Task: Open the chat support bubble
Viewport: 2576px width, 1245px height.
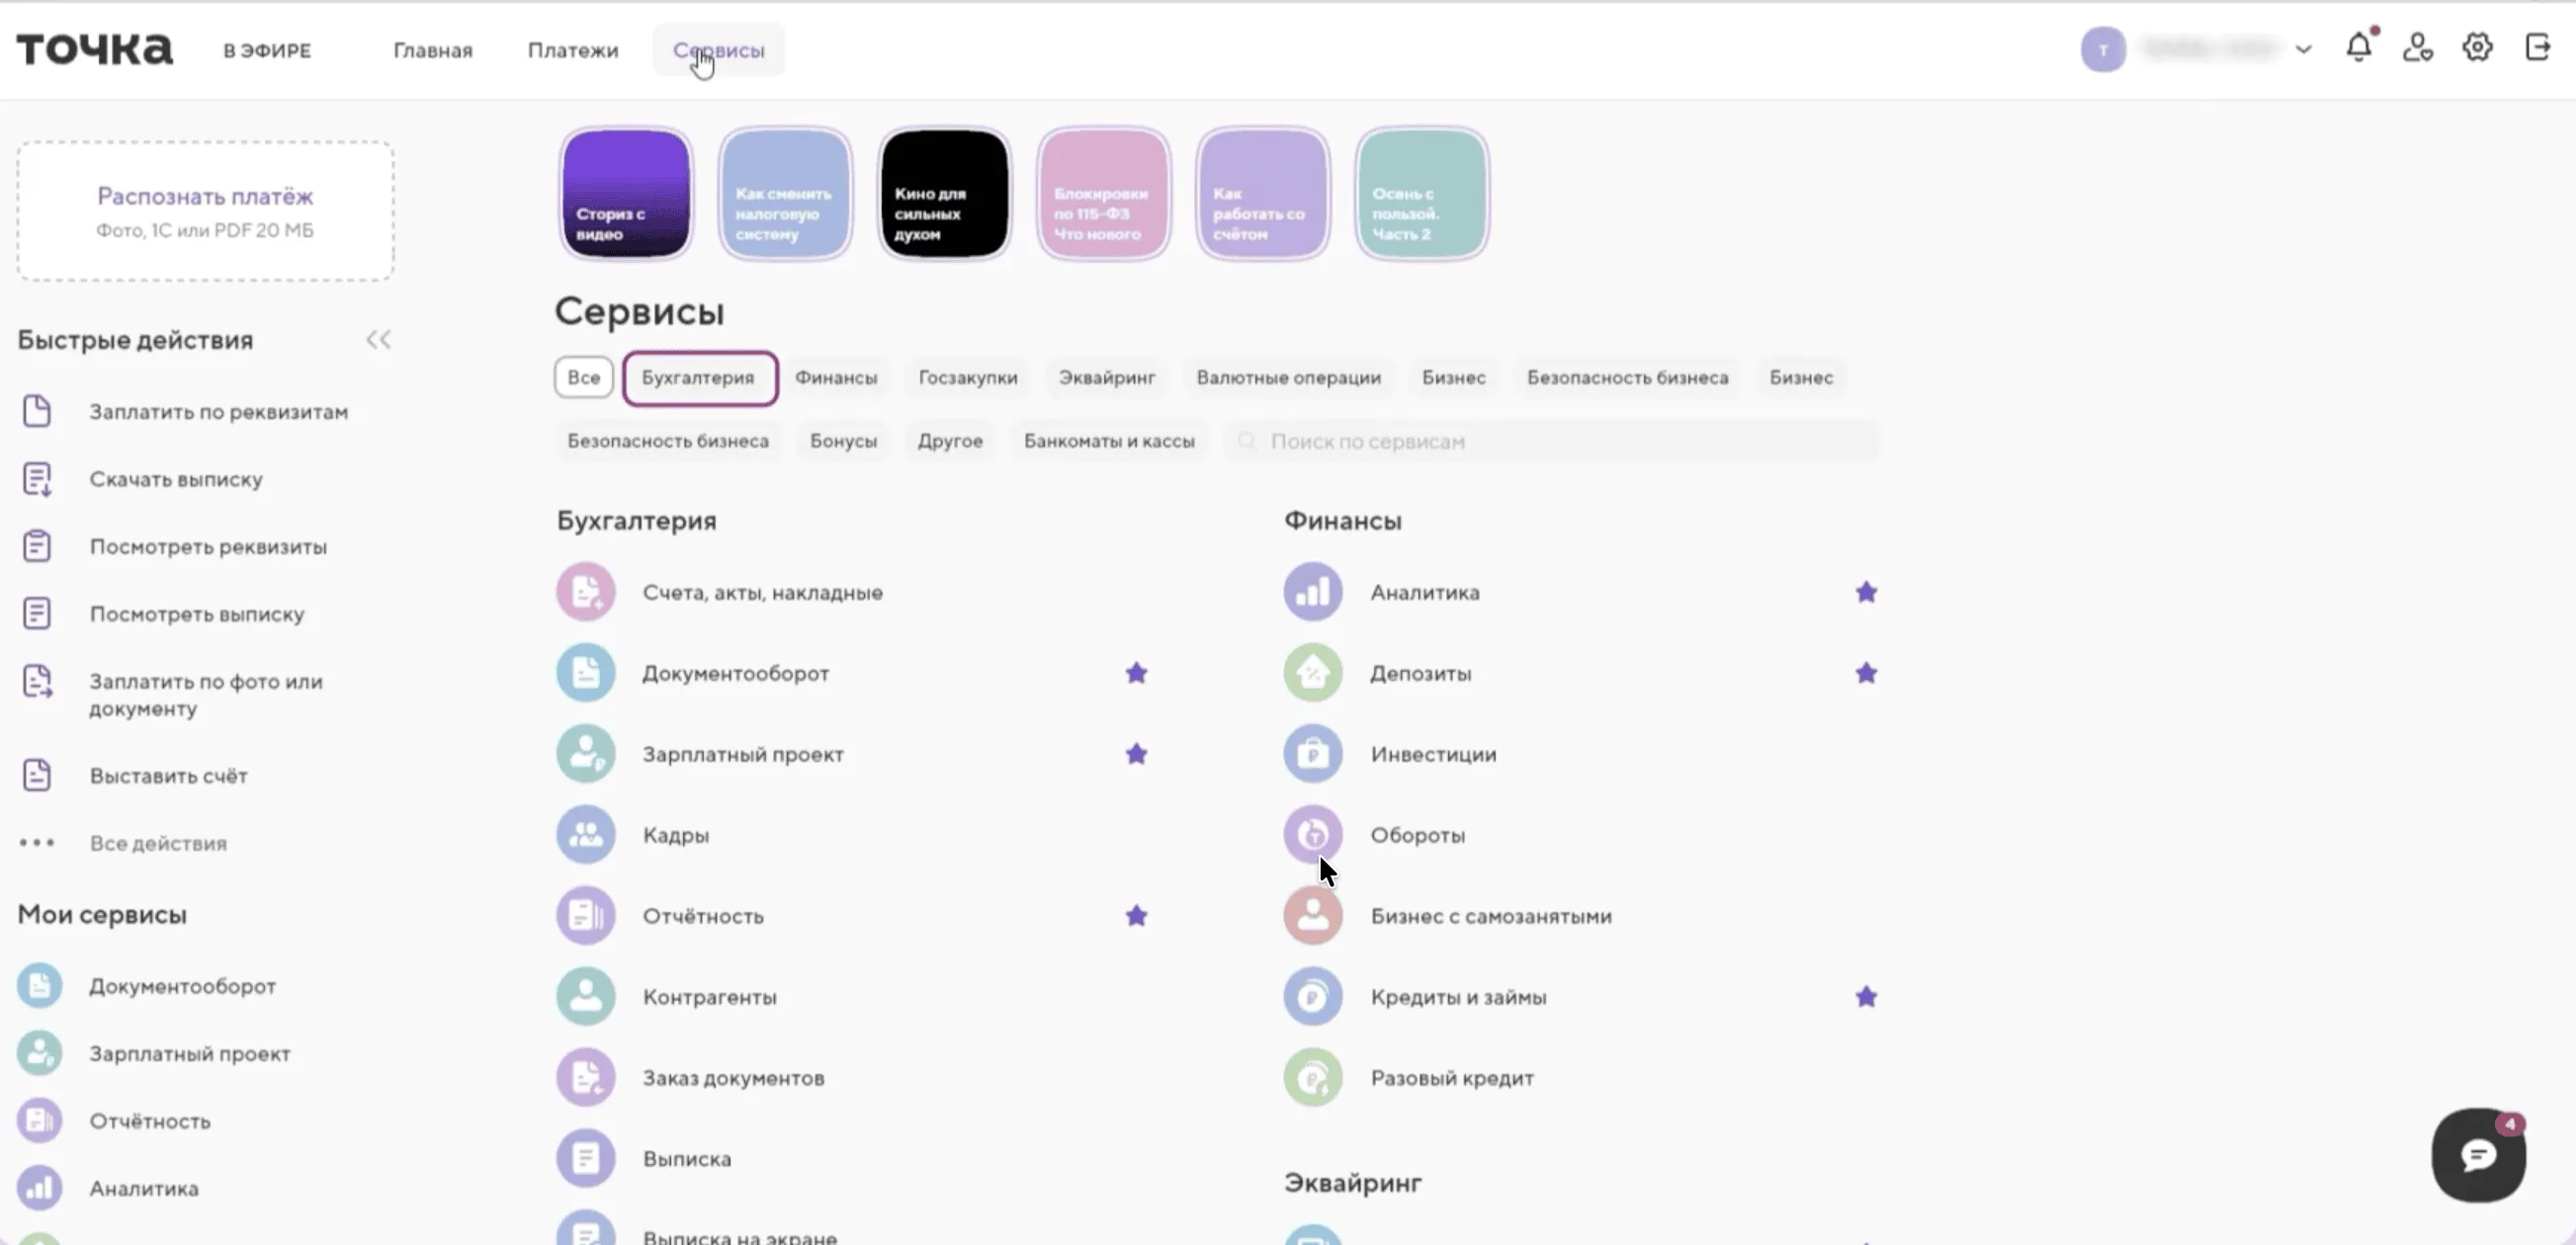Action: point(2478,1155)
